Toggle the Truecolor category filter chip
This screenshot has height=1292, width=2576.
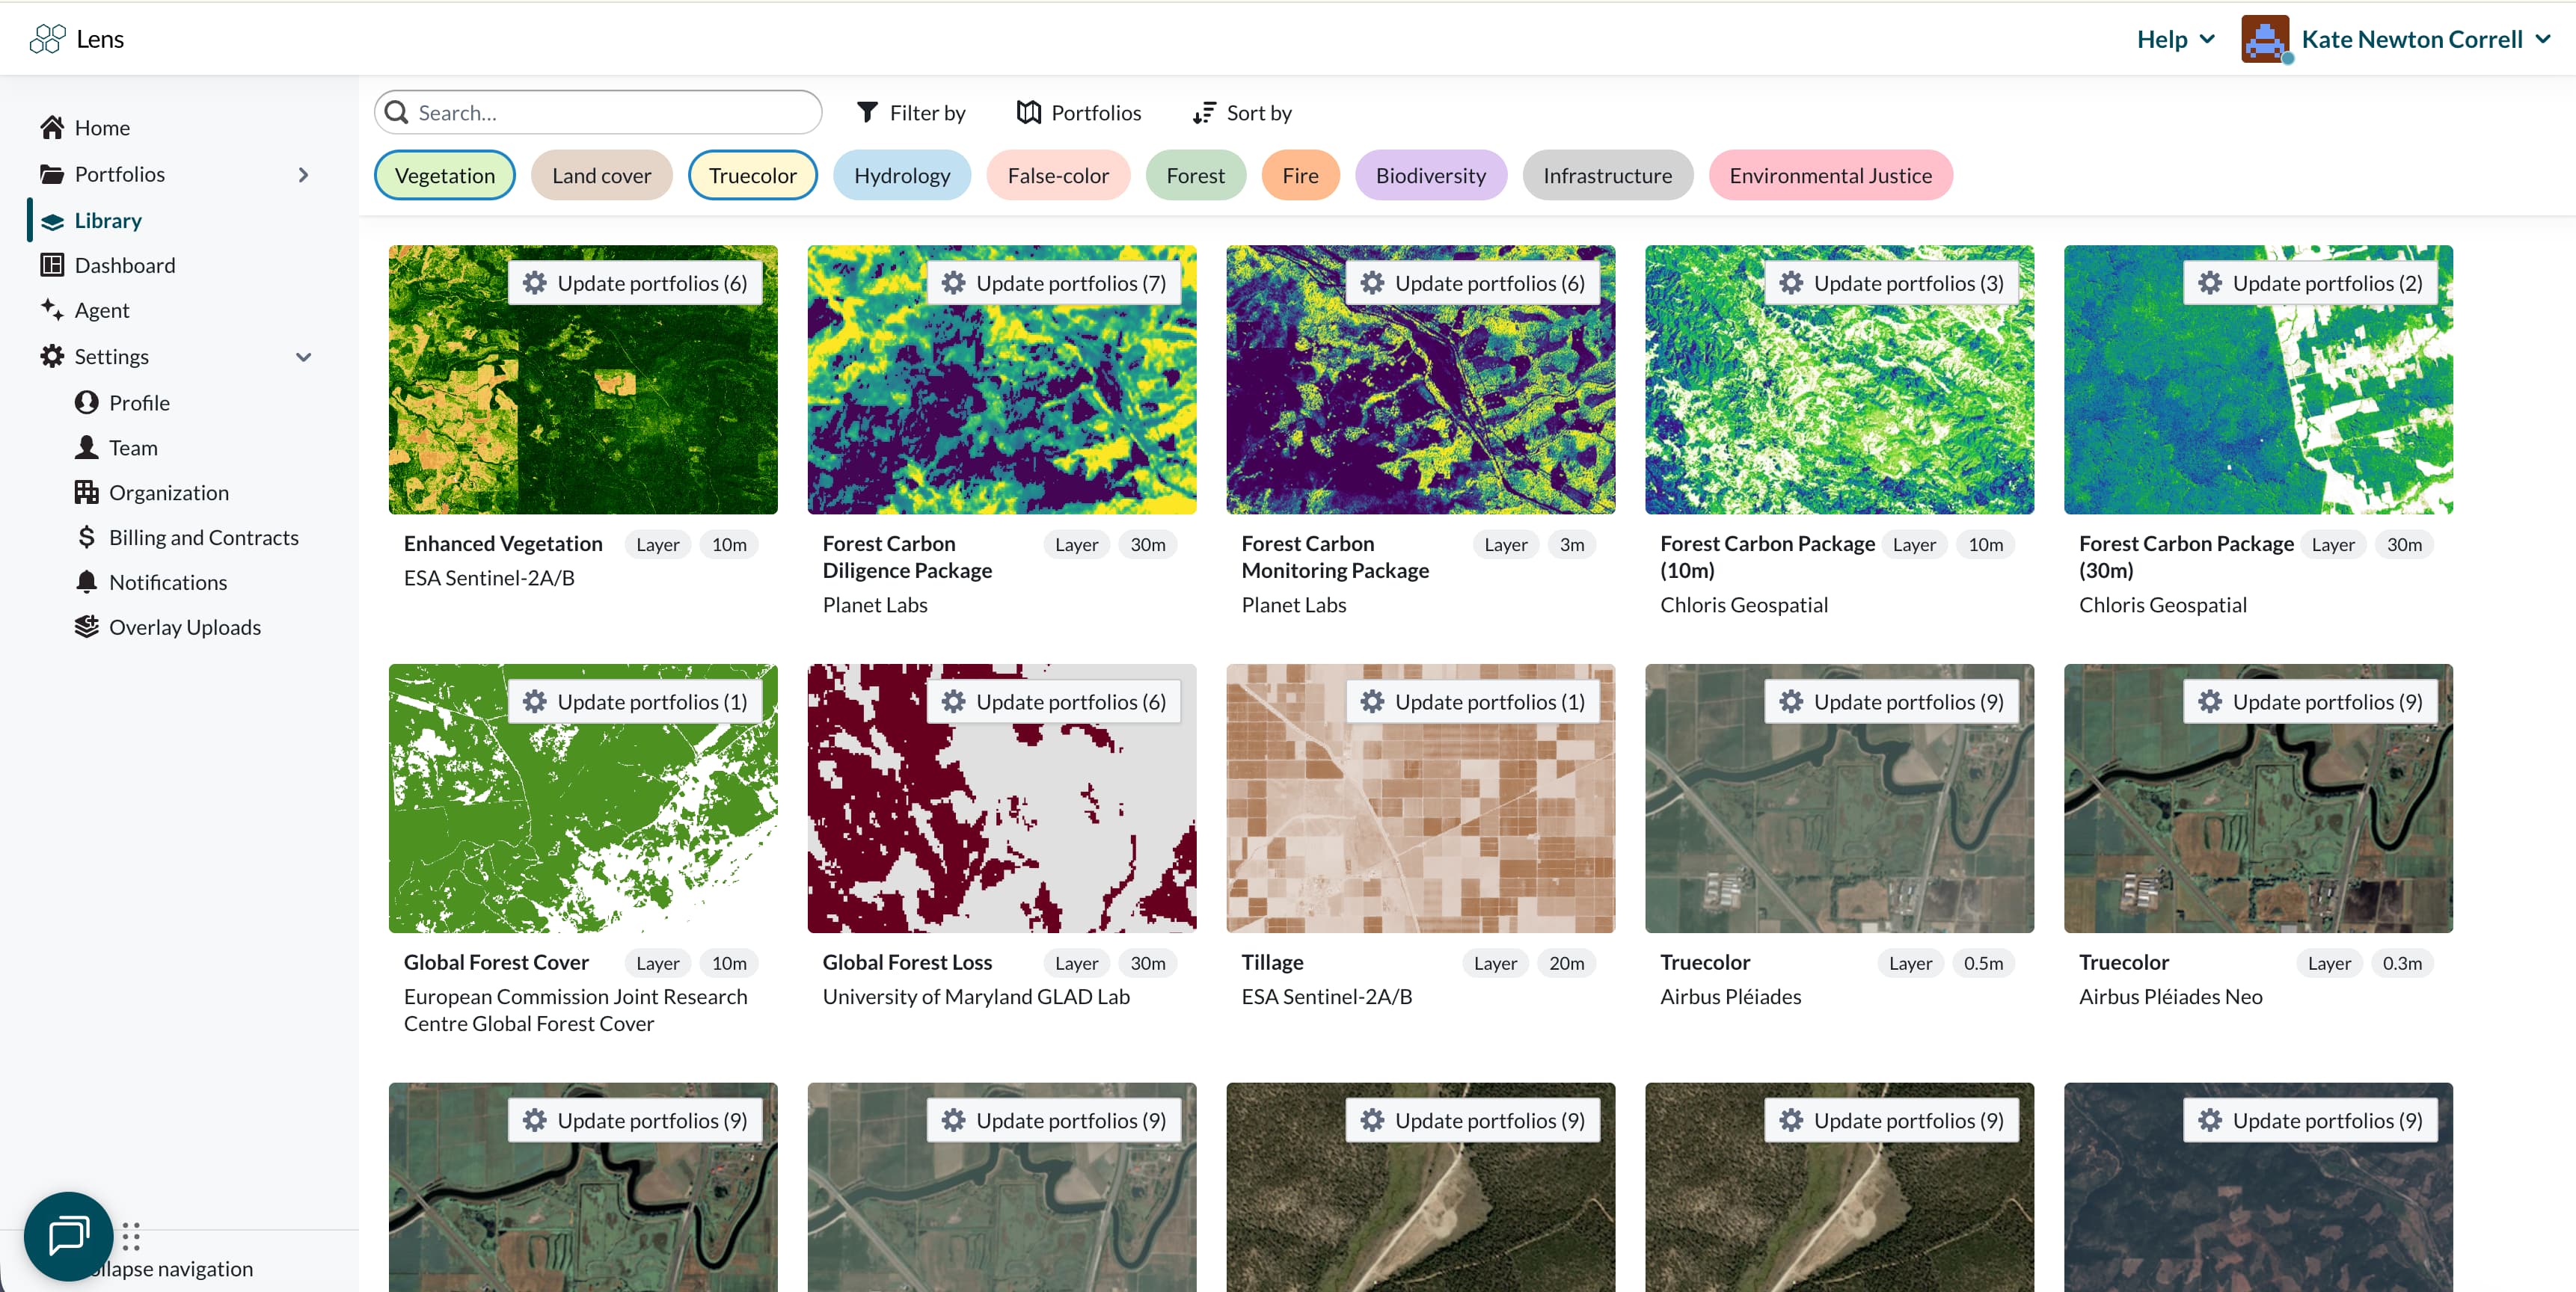tap(752, 175)
